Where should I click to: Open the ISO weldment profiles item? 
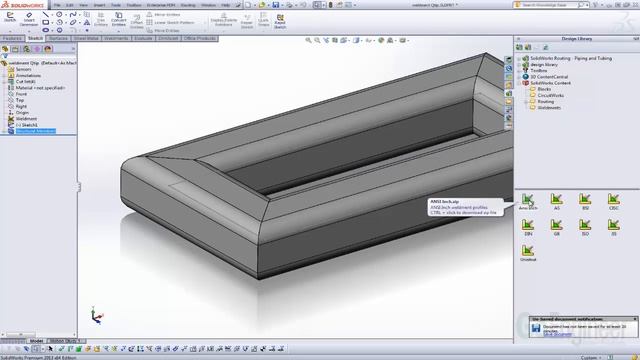585,228
